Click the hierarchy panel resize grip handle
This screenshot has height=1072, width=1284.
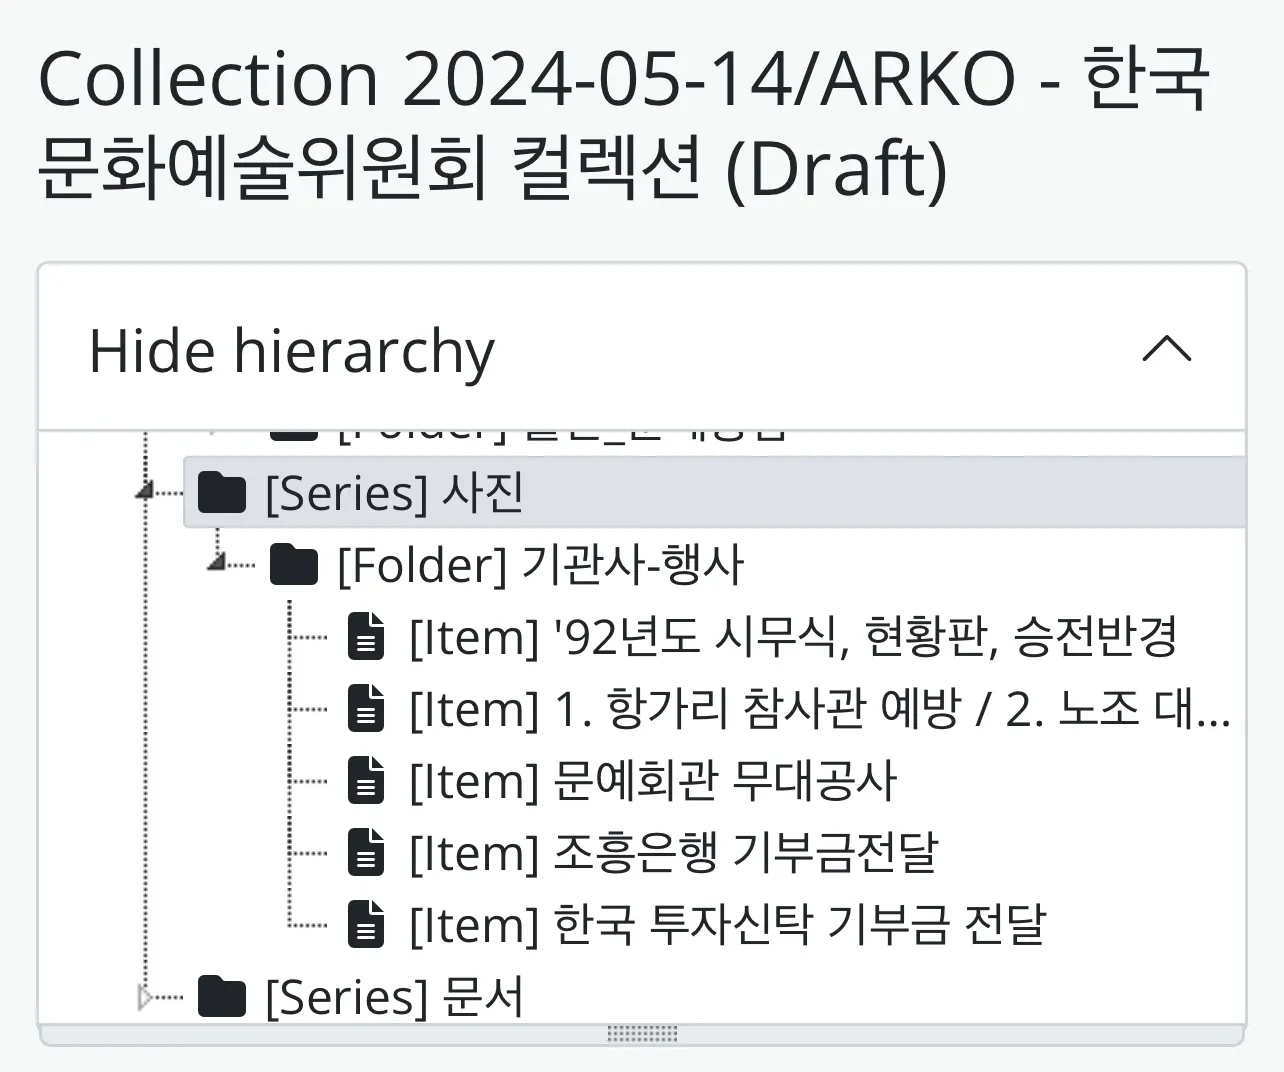[642, 1033]
